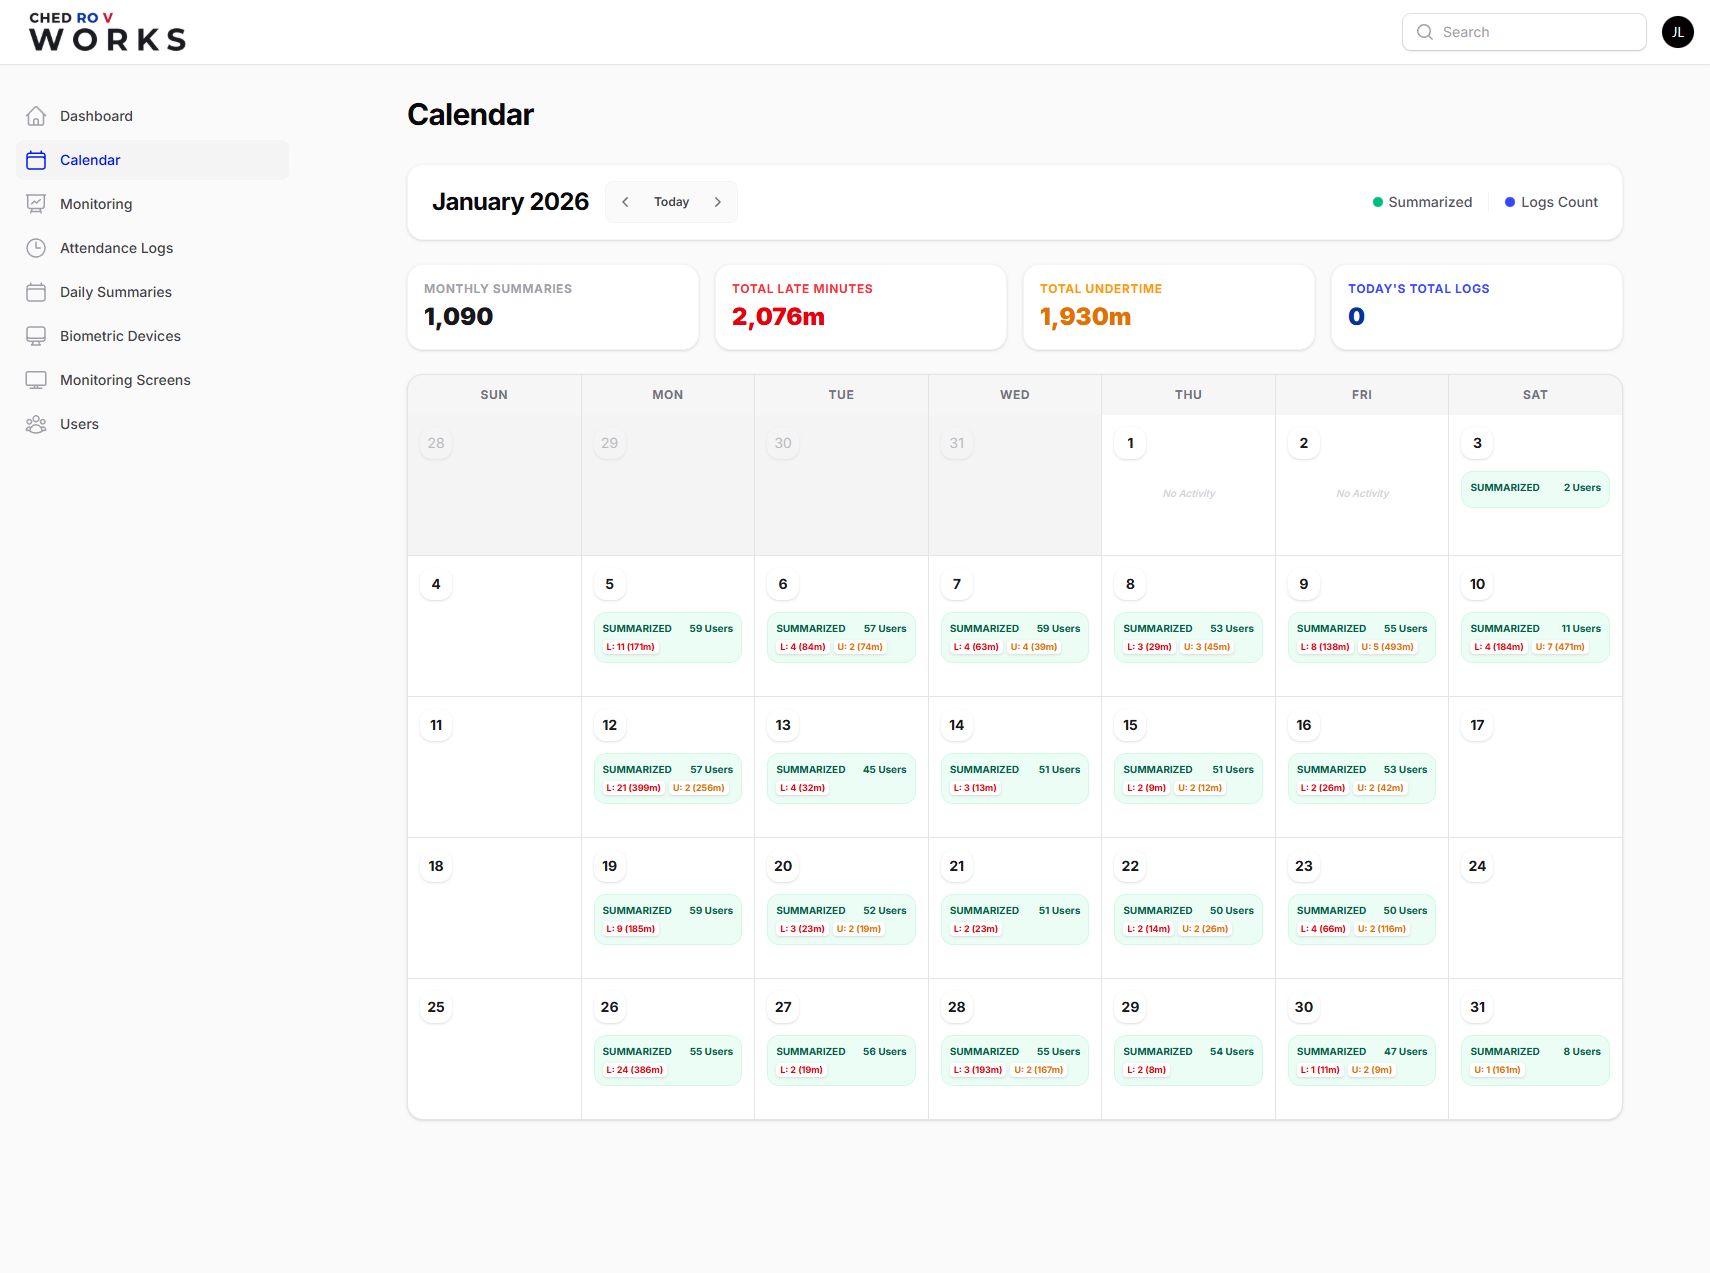
Task: Open the JL profile avatar
Action: 1677,31
